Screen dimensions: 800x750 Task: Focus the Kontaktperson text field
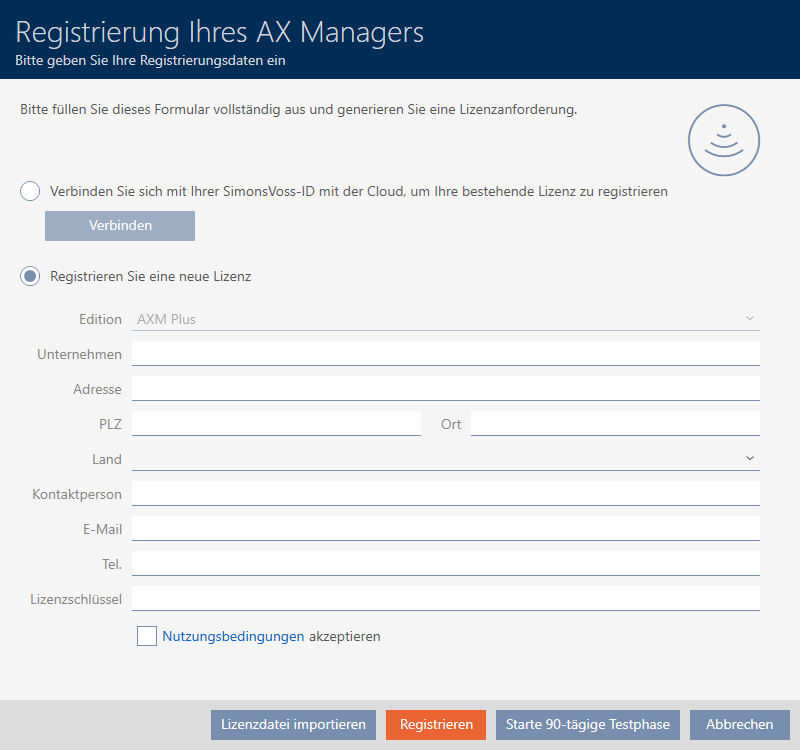445,494
